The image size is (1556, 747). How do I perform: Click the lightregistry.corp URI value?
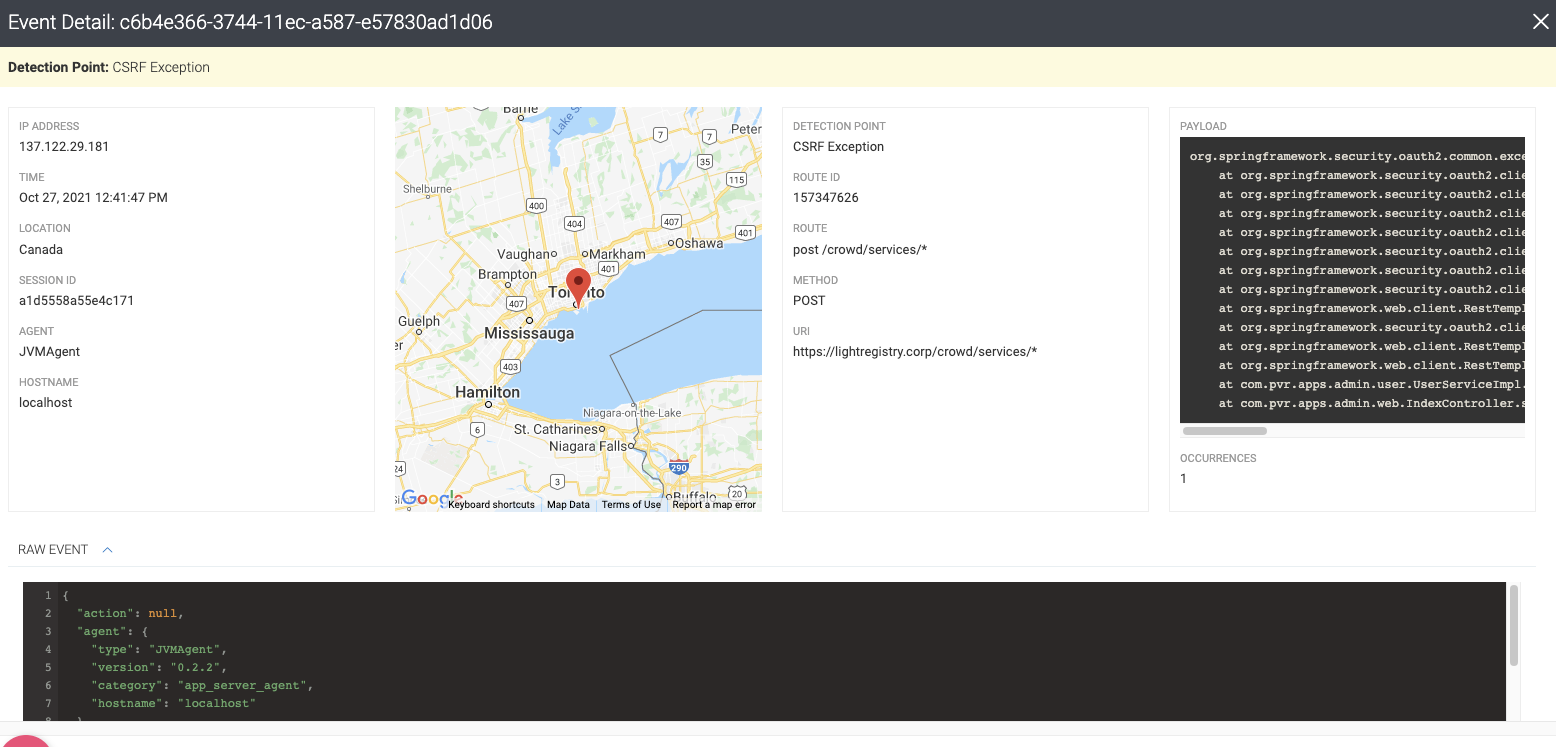click(915, 352)
